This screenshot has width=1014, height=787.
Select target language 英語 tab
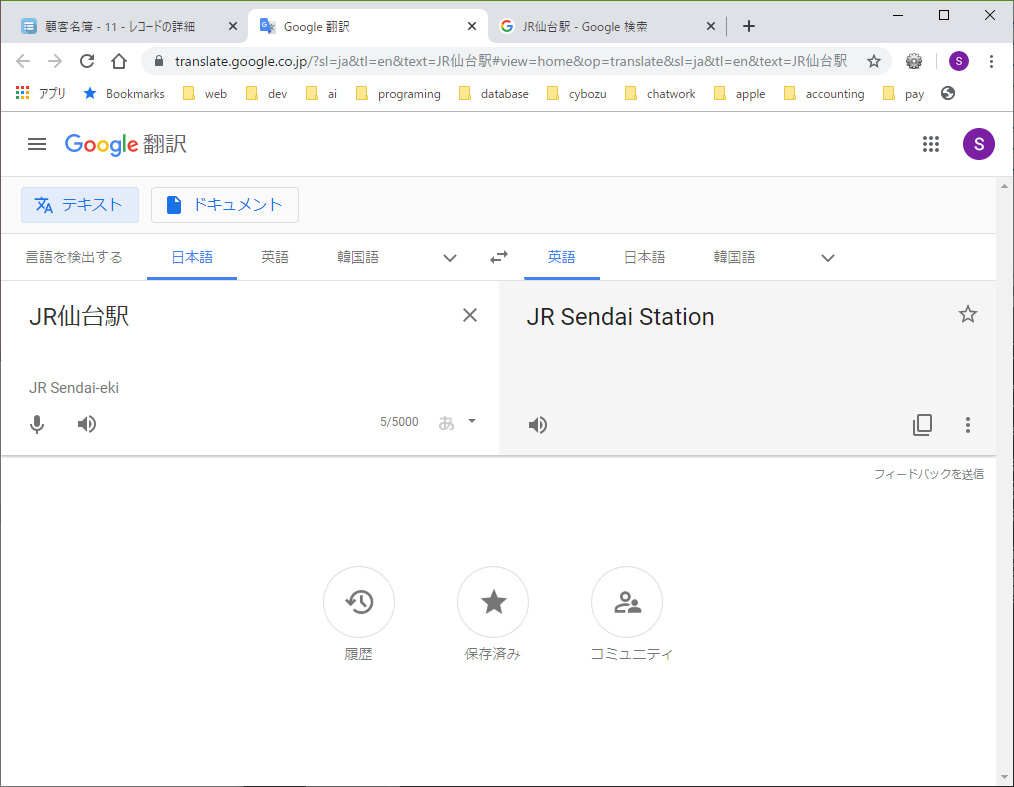(561, 257)
